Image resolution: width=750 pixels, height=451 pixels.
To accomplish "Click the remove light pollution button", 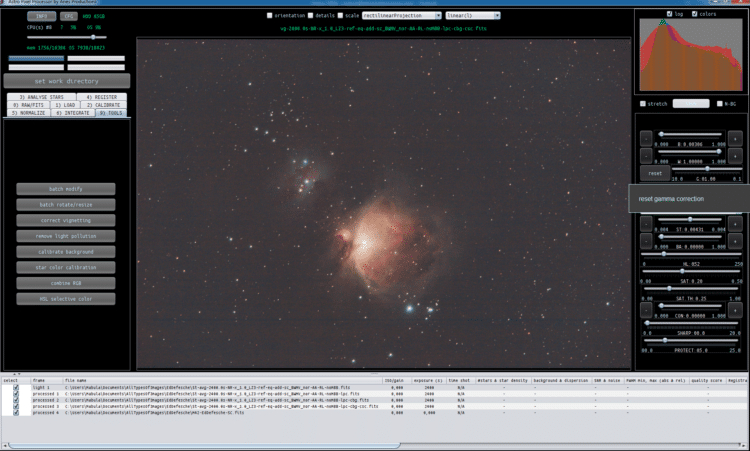I will coord(66,236).
